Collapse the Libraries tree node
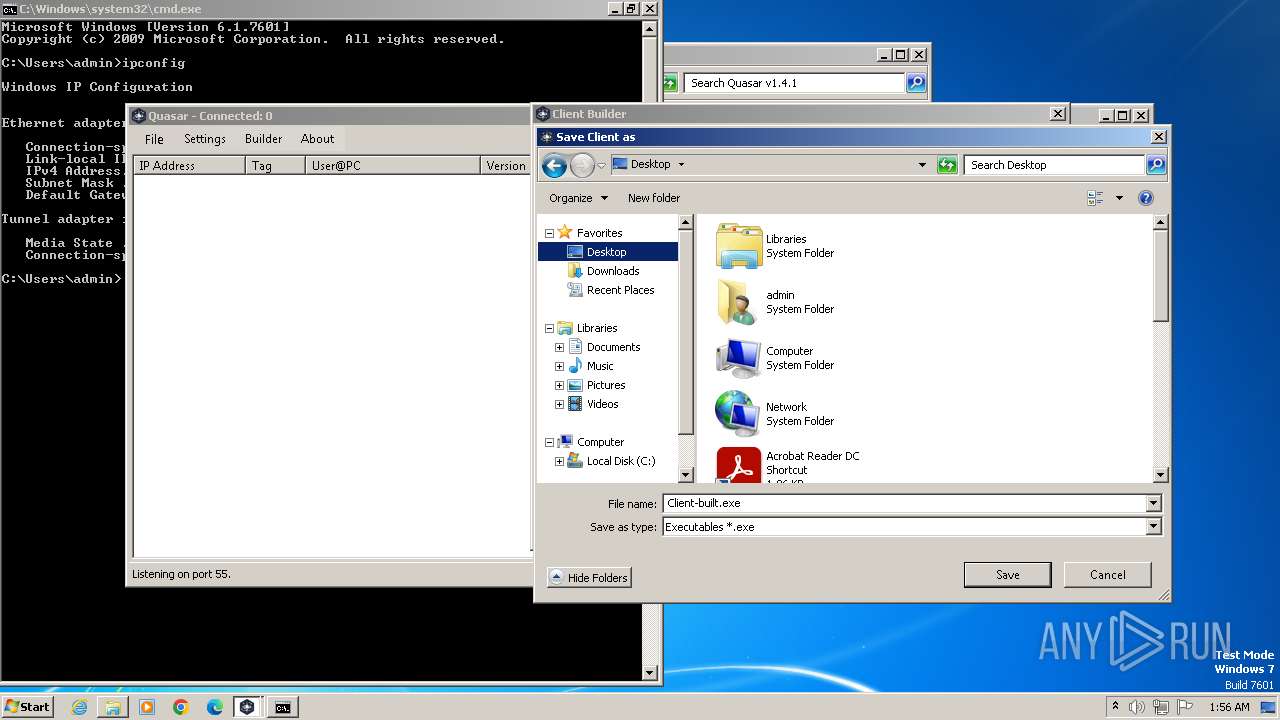This screenshot has width=1280, height=720. pos(549,328)
